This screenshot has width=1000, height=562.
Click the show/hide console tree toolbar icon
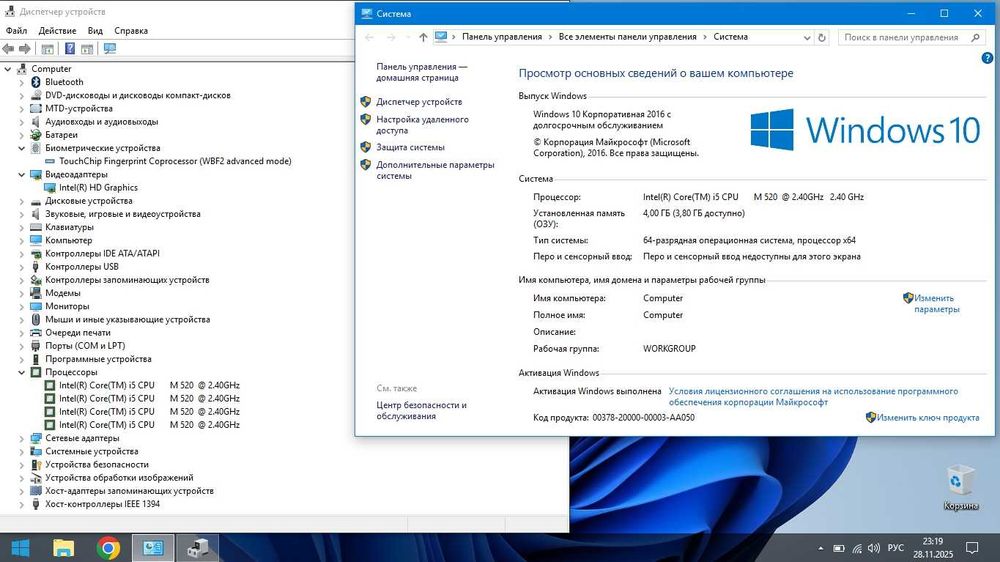click(47, 48)
